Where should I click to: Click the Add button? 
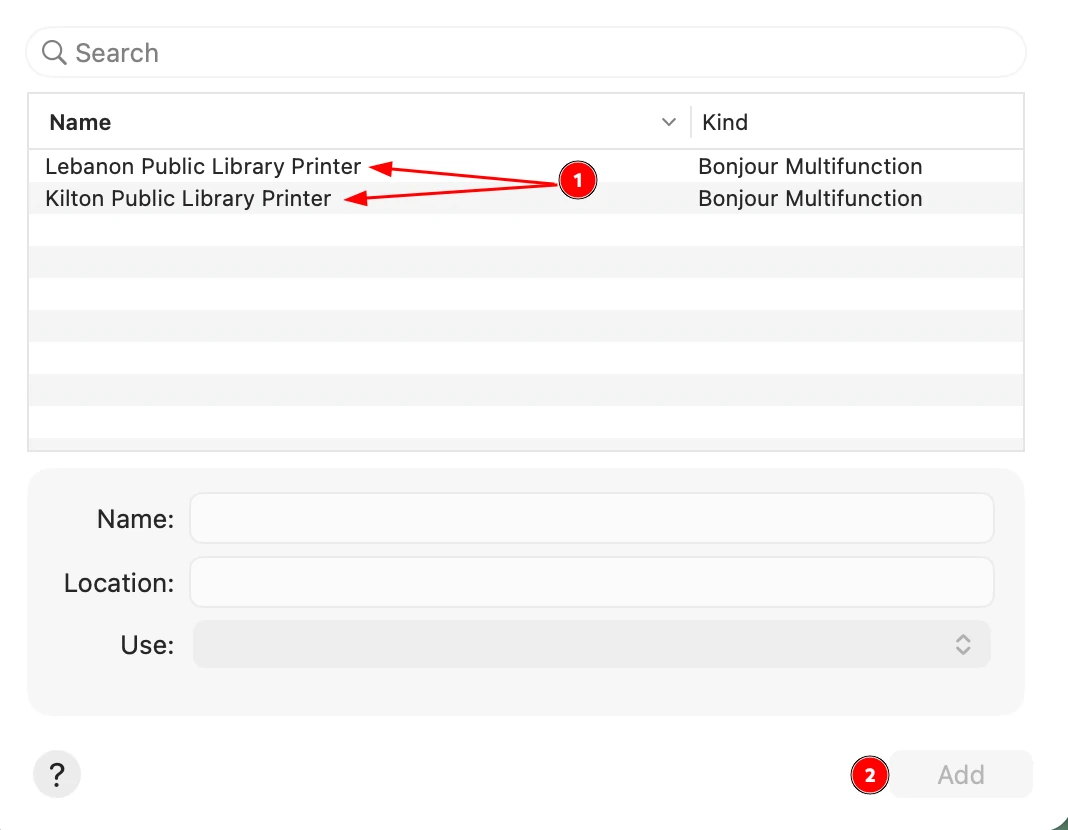[959, 774]
